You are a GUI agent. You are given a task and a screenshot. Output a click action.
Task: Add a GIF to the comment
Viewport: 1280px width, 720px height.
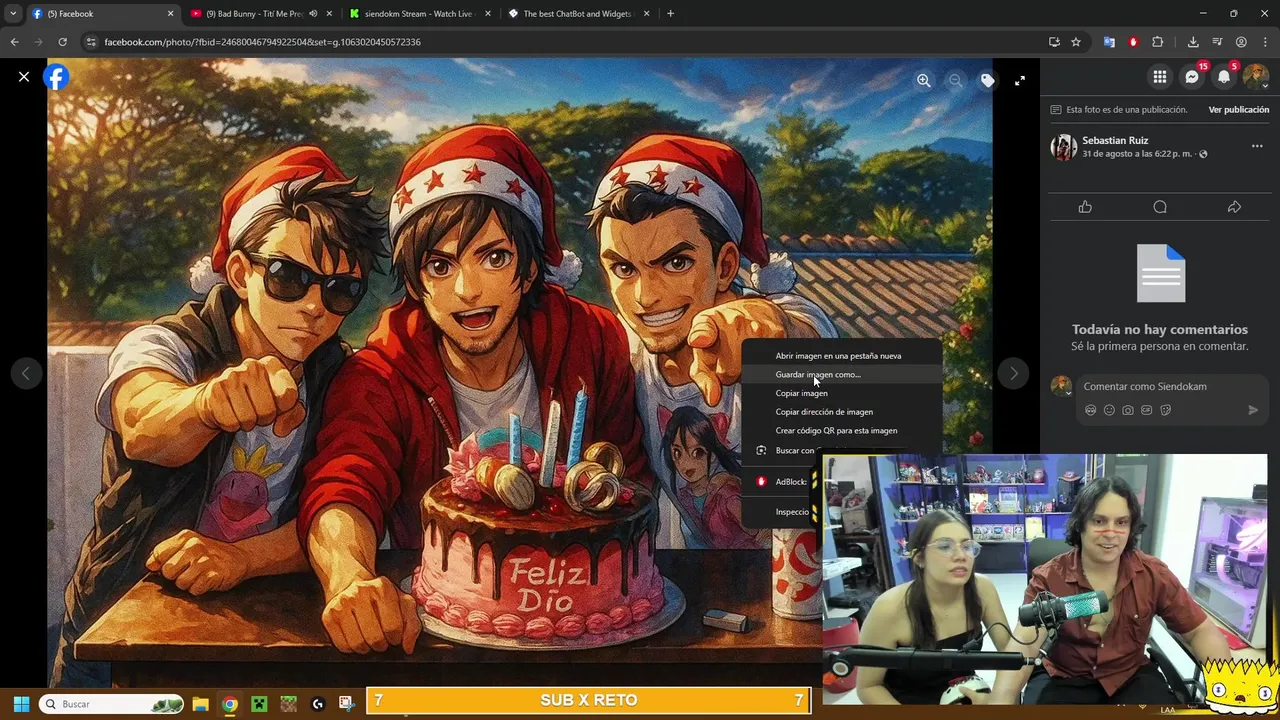pyautogui.click(x=1147, y=410)
